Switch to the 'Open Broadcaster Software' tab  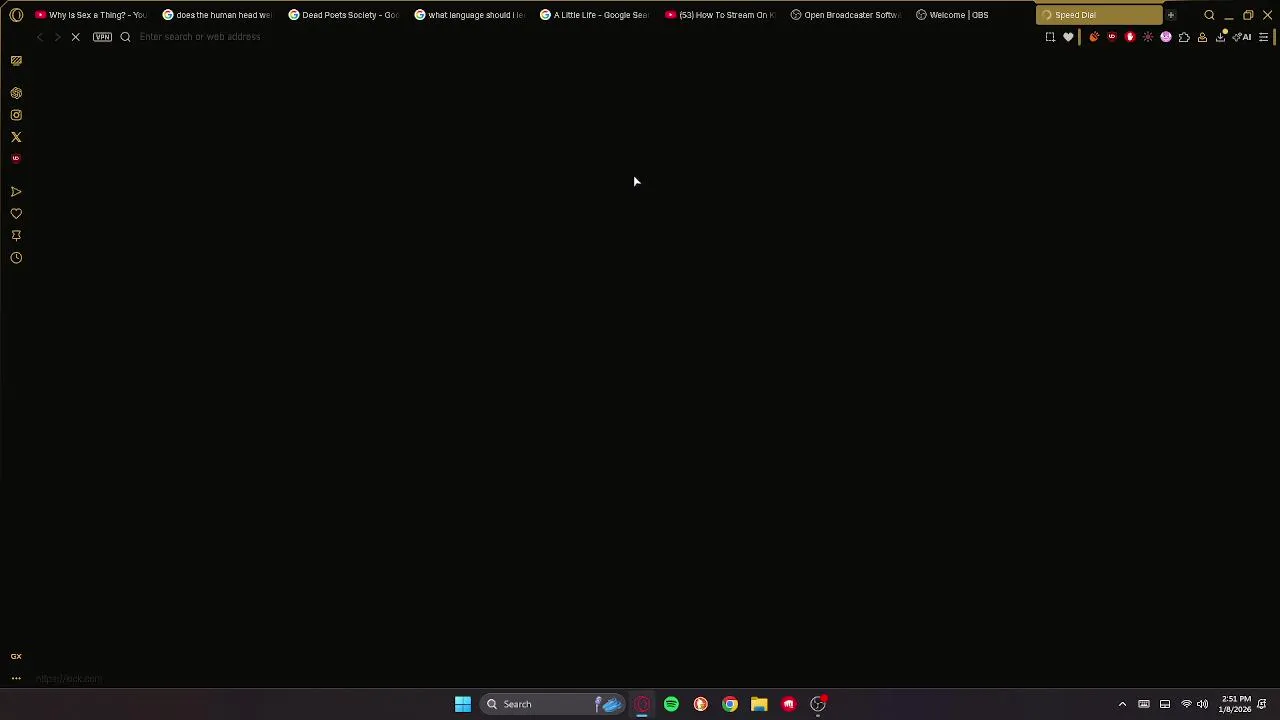click(846, 15)
